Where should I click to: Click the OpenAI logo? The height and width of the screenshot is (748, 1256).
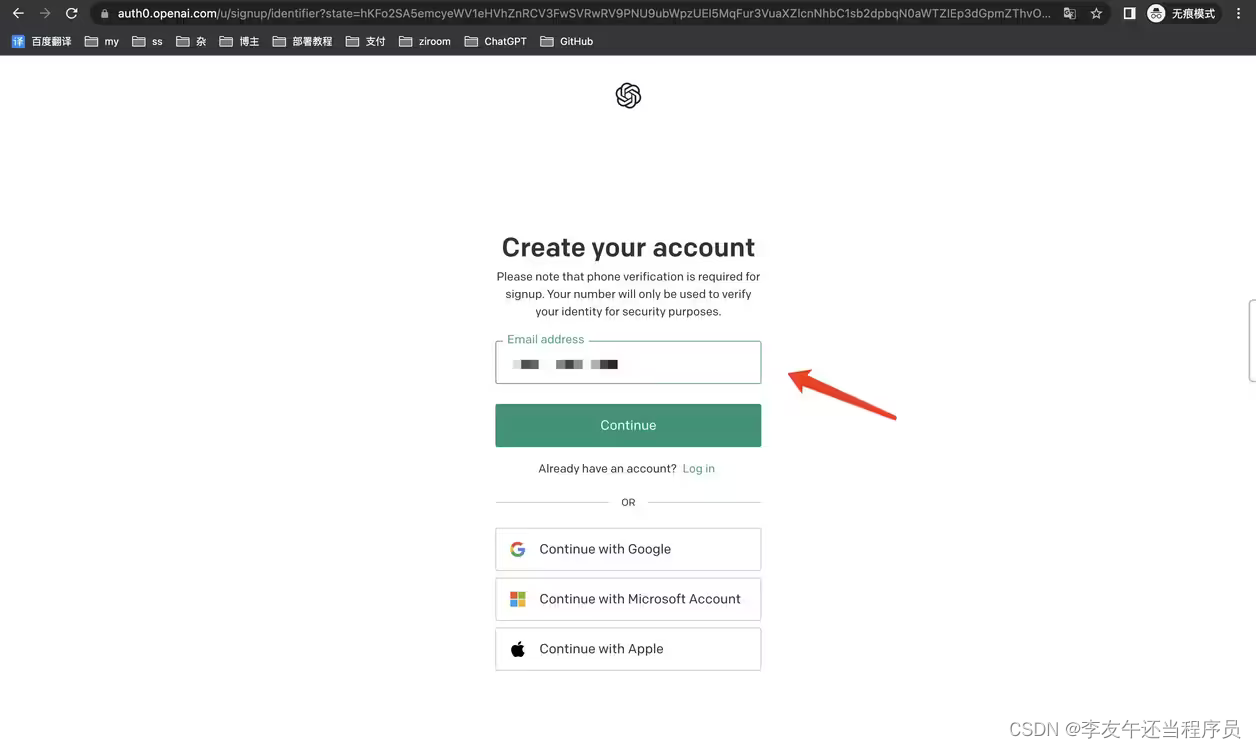click(x=628, y=96)
